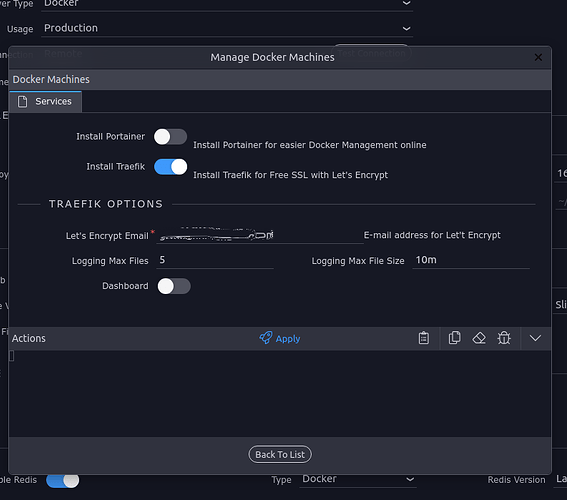567x500 pixels.
Task: Edit the Let's Encrypt Email field
Action: click(x=260, y=235)
